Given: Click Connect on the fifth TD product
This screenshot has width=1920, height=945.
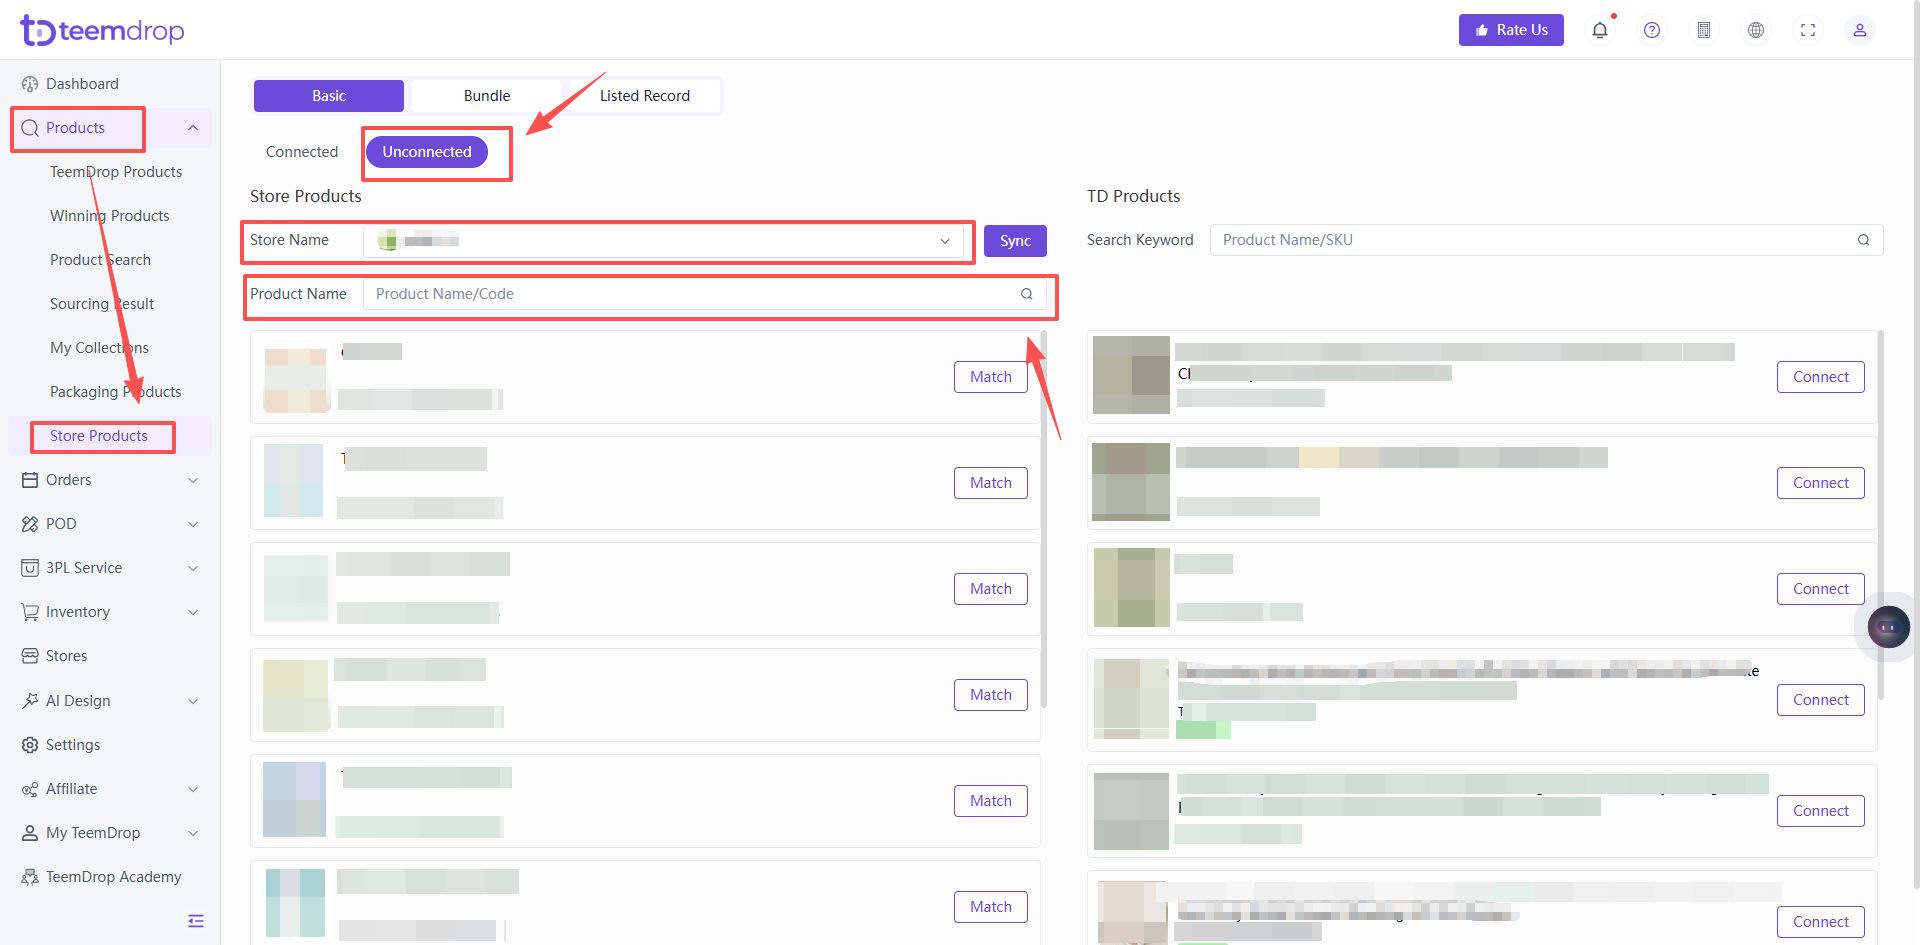Looking at the screenshot, I should tap(1821, 811).
